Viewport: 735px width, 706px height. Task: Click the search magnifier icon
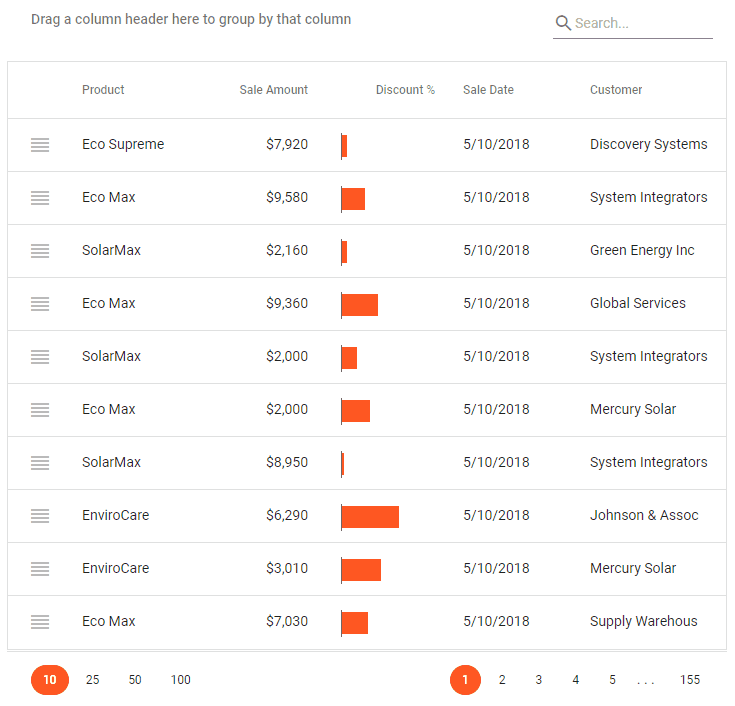[x=563, y=23]
